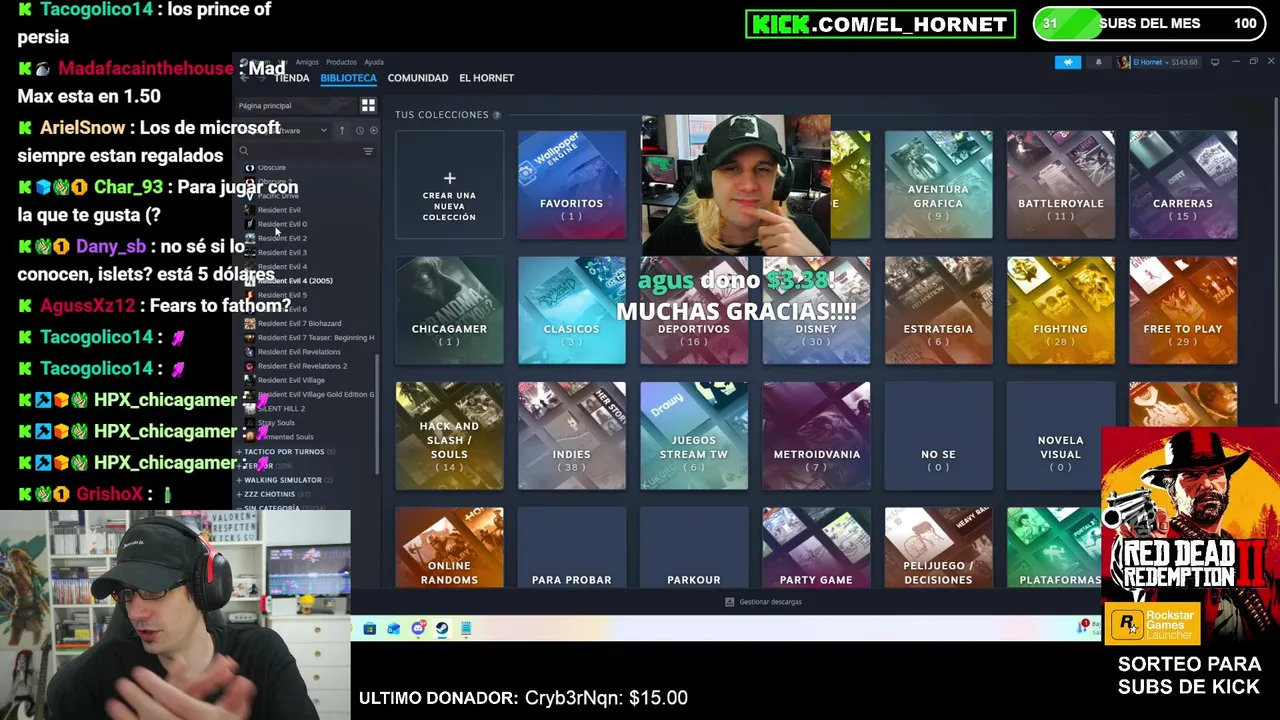1280x720 pixels.
Task: Click the library search input field
Action: point(304,151)
